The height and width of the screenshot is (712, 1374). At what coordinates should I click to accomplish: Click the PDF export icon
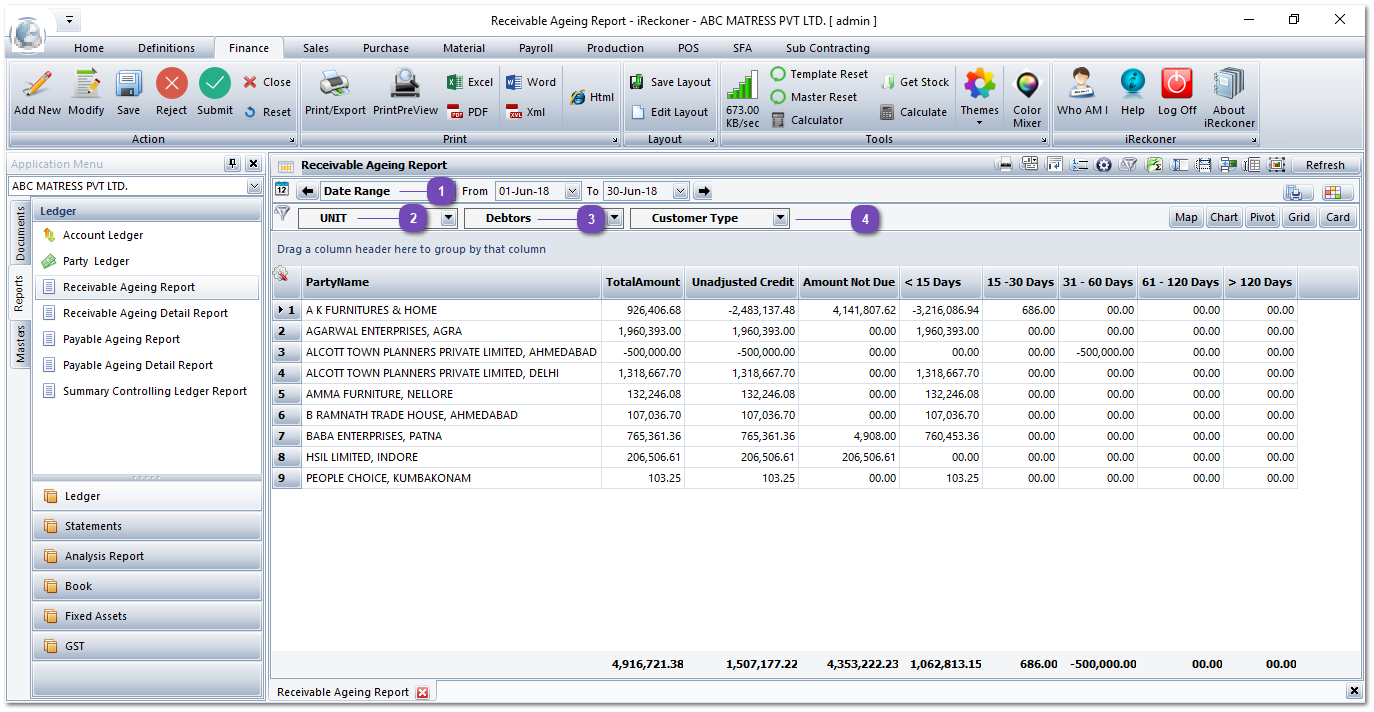pos(467,112)
